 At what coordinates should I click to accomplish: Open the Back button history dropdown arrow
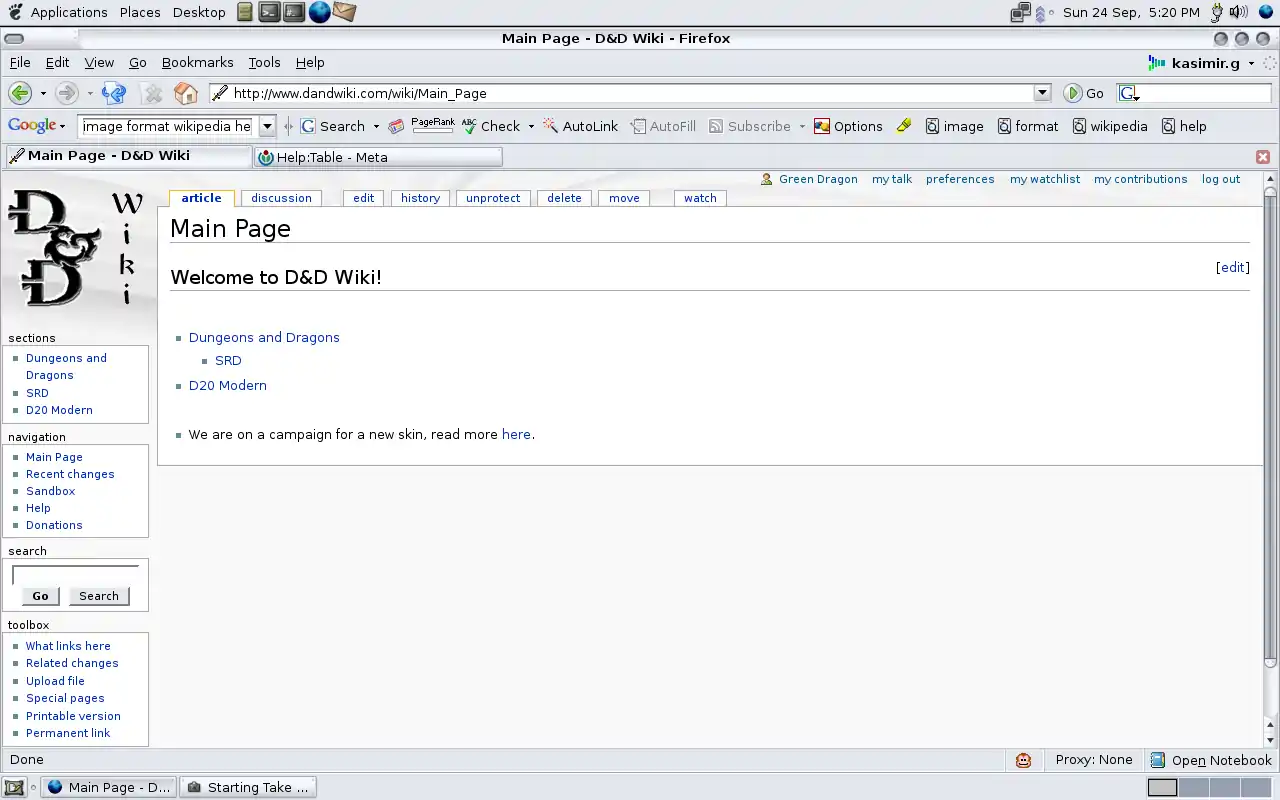[43, 93]
